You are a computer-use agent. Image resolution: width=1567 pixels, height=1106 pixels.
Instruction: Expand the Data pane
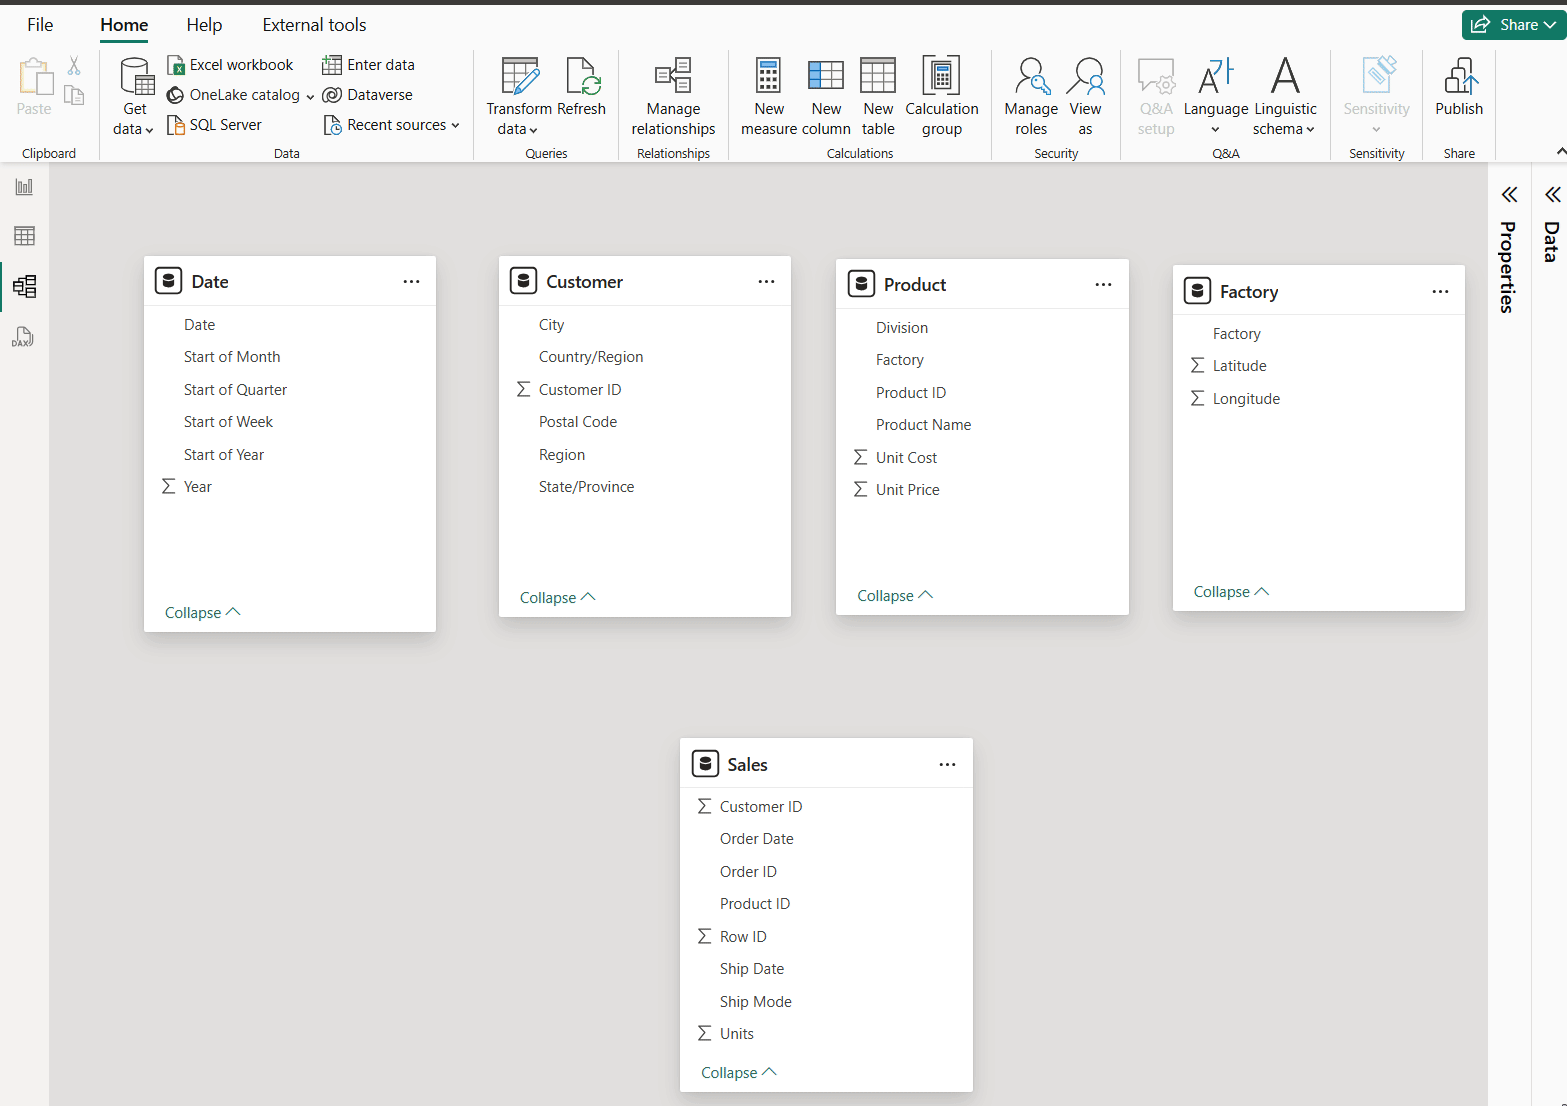click(1552, 195)
